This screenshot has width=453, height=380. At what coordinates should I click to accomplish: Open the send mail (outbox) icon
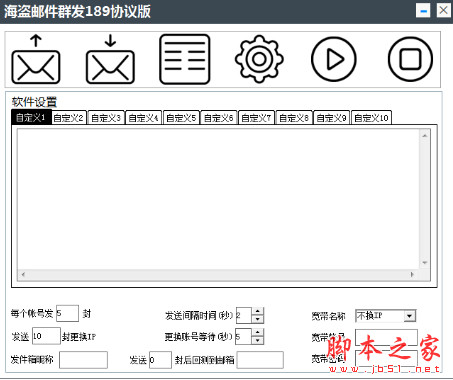(36, 59)
